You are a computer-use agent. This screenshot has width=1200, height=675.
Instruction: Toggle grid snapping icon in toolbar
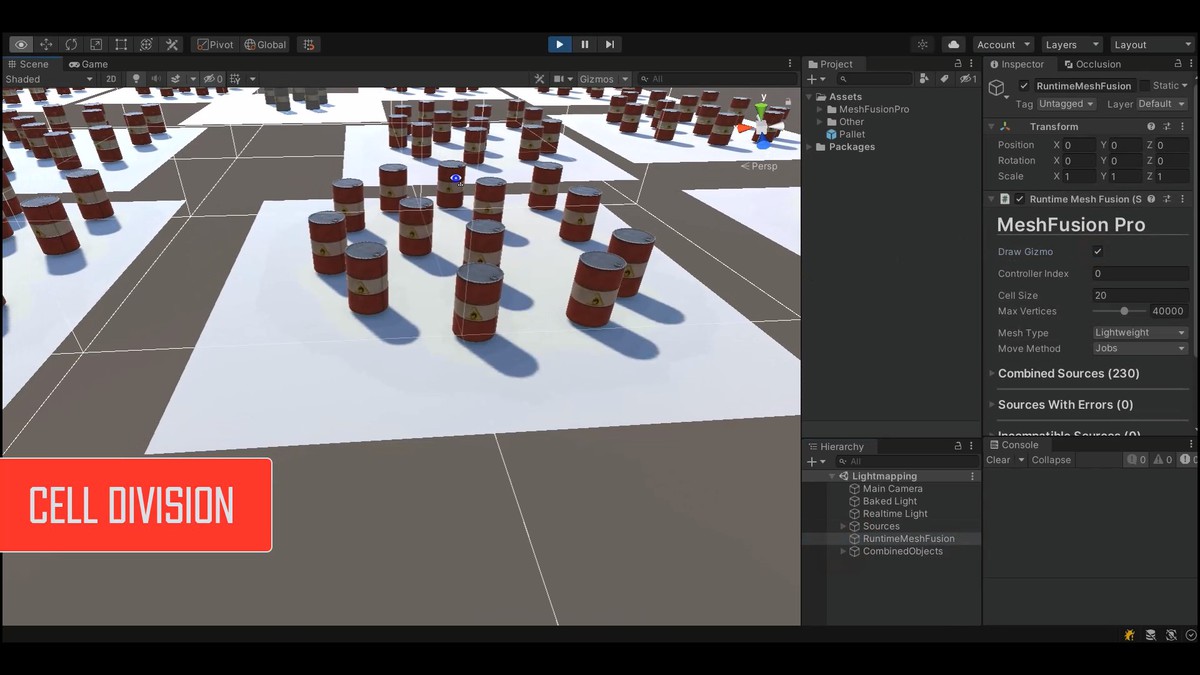pos(309,44)
